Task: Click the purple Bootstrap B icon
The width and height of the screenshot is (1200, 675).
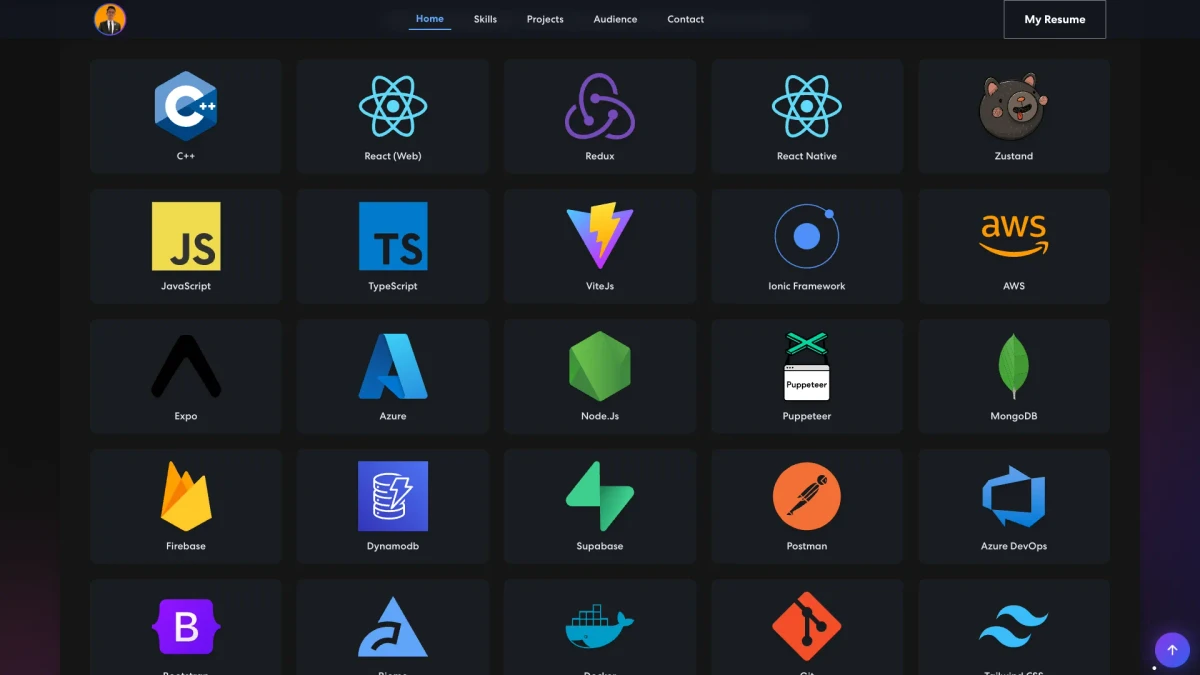Action: click(x=186, y=626)
